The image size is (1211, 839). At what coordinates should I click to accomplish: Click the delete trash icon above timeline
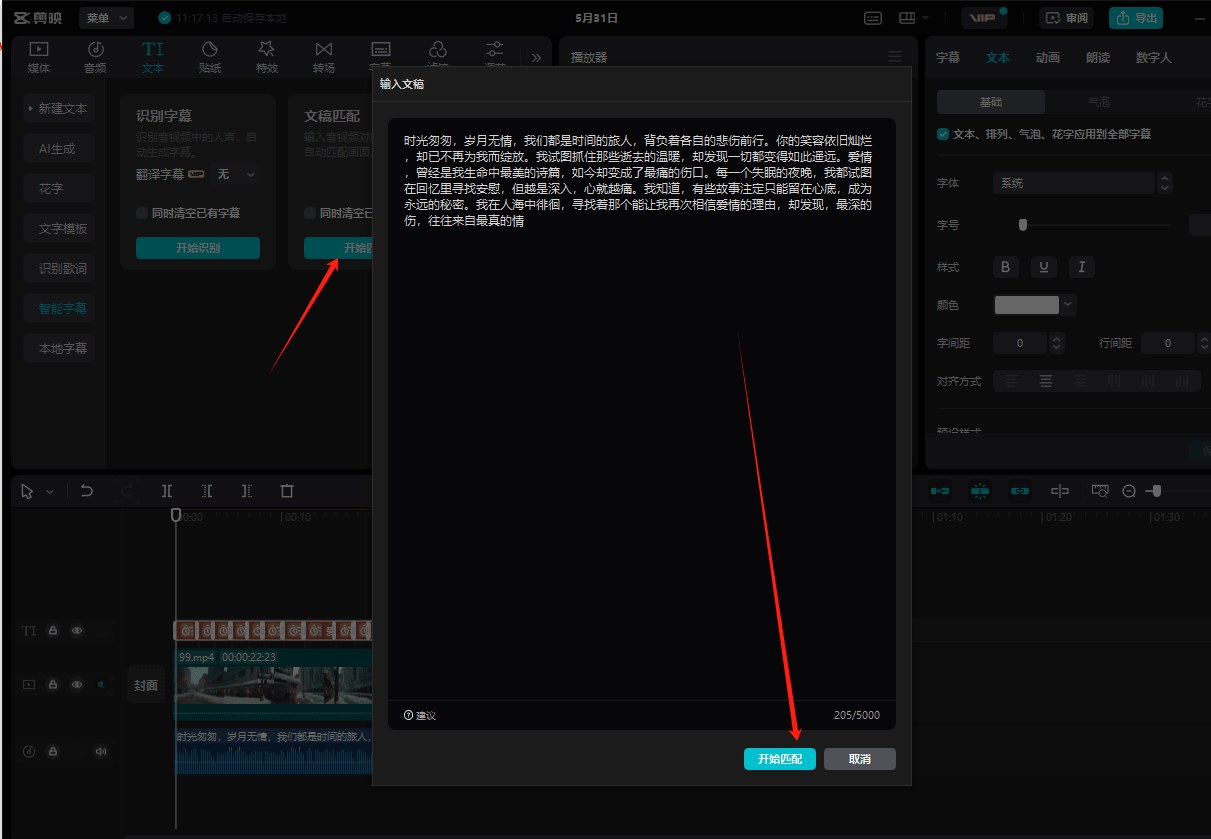coord(287,491)
